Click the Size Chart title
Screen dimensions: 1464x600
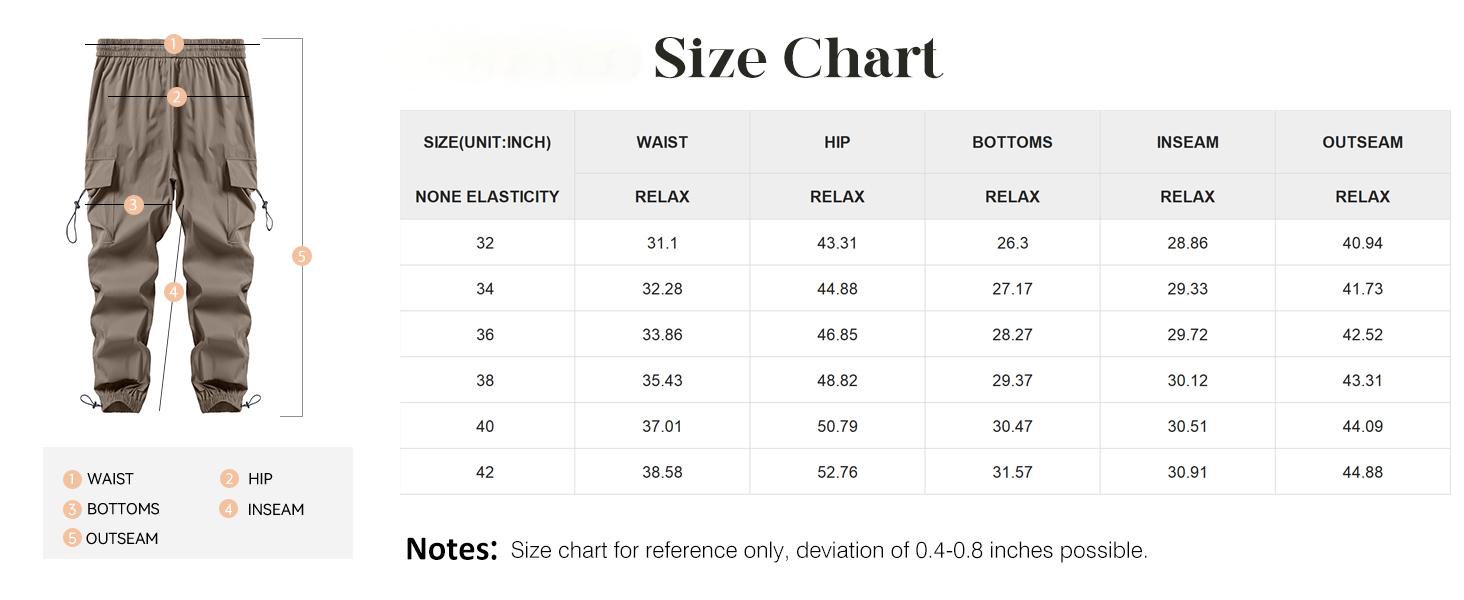tap(797, 58)
